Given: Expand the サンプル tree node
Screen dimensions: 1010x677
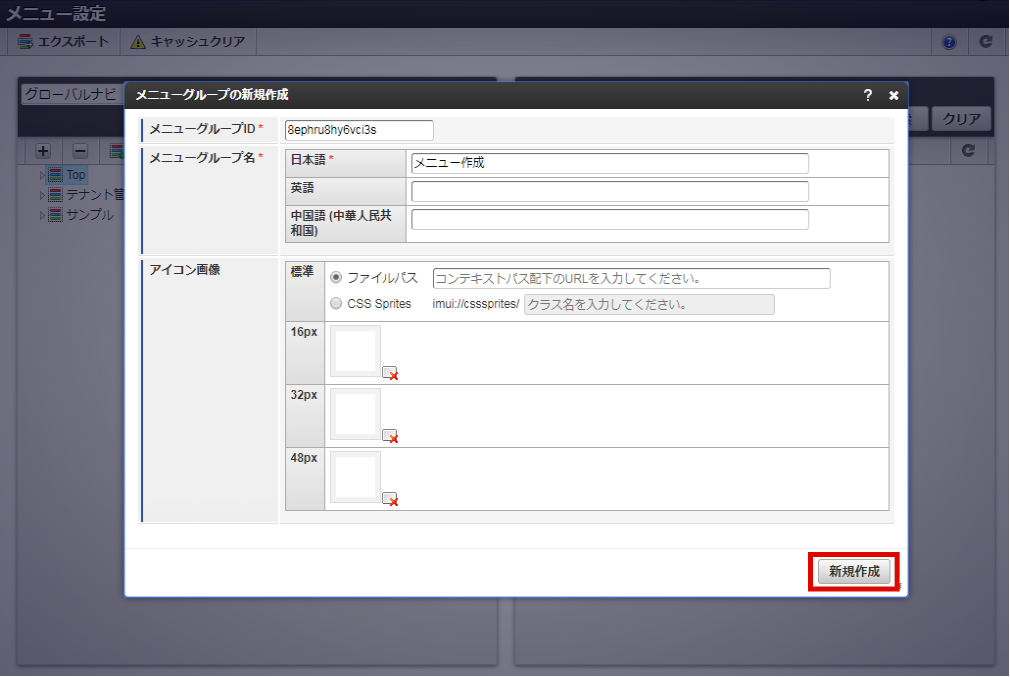Looking at the screenshot, I should [x=44, y=214].
